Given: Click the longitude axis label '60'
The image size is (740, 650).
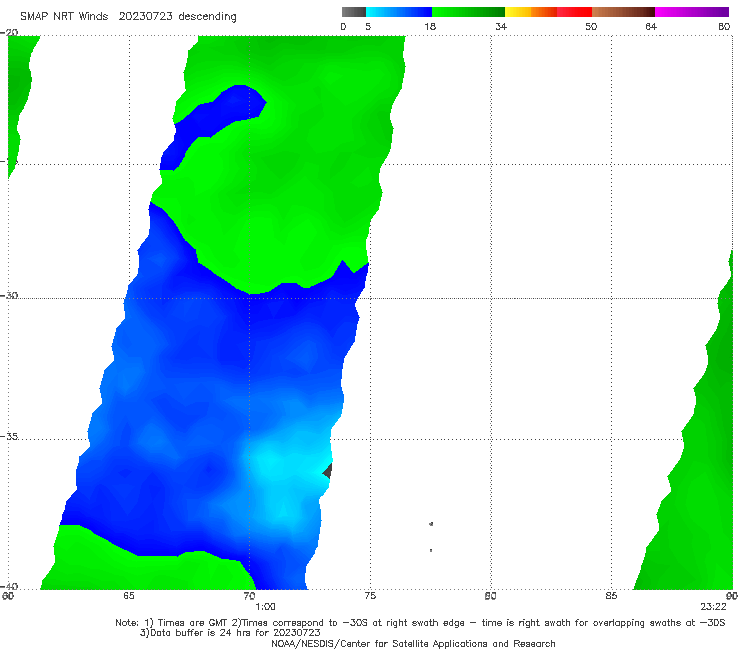Looking at the screenshot, I should coord(8,596).
